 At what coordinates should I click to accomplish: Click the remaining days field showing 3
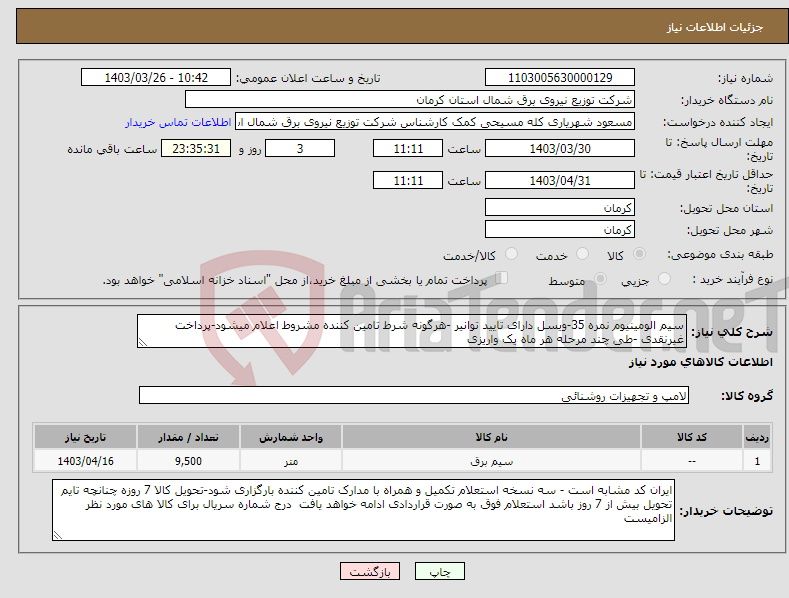(300, 148)
